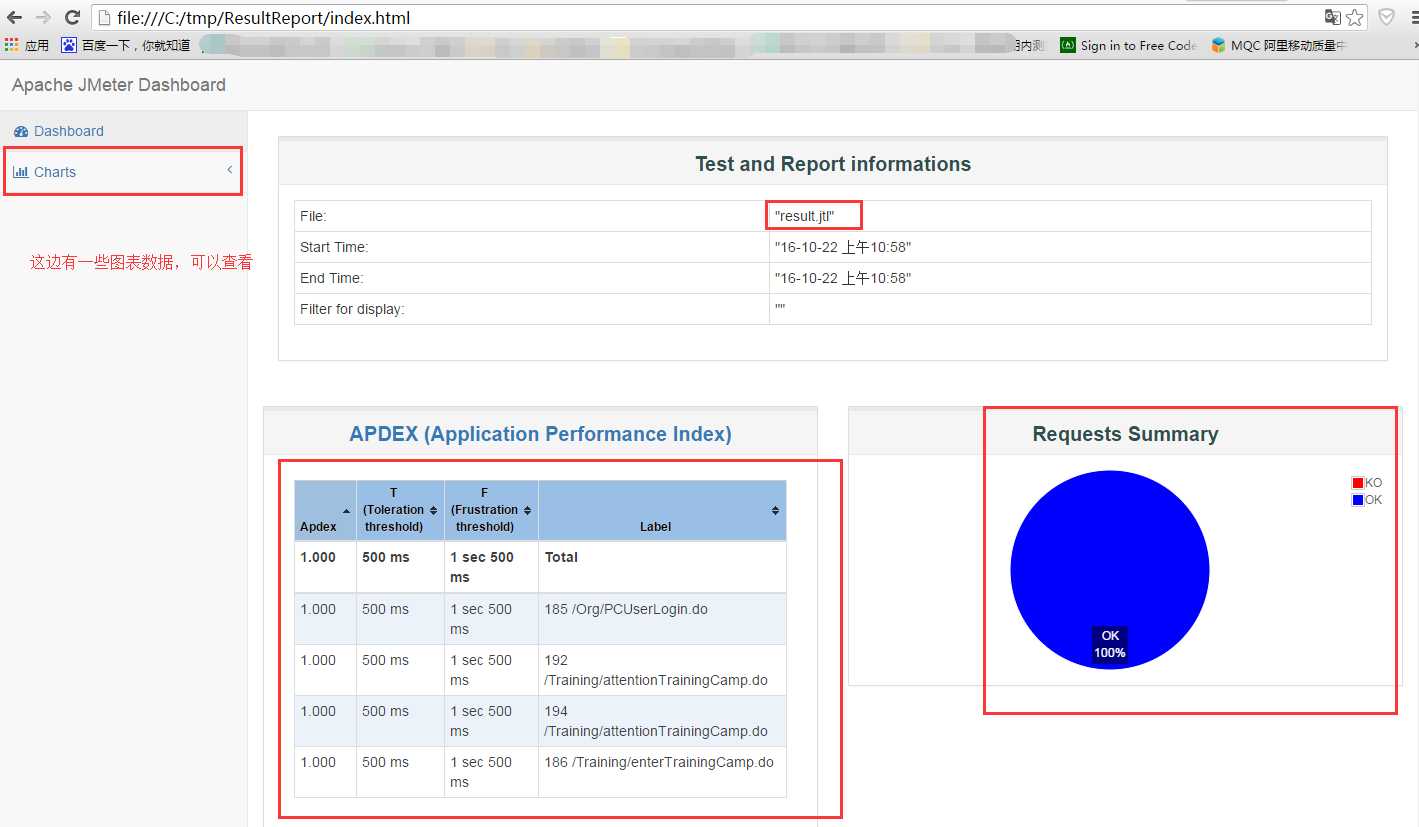1419x827 pixels.
Task: Sort by T Toleration threshold column
Action: (400, 511)
